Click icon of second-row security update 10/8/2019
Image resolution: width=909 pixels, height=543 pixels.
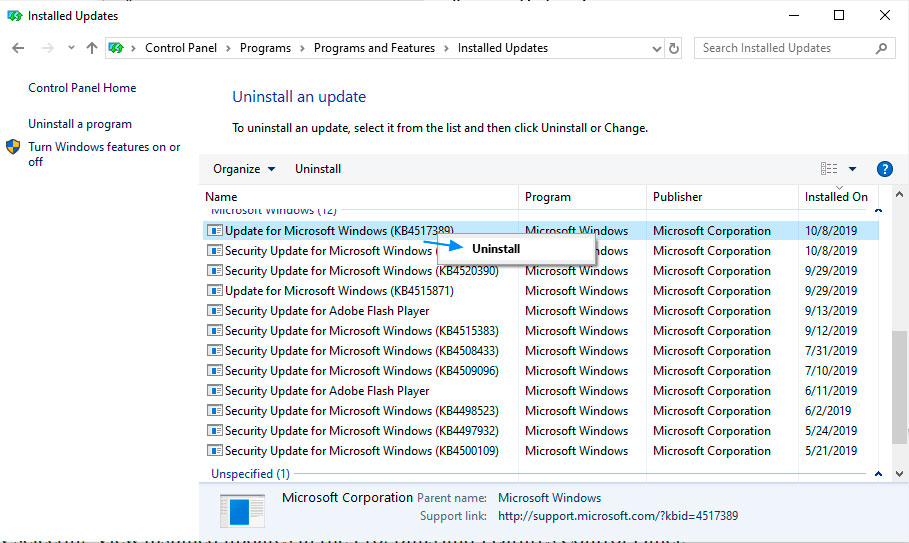tap(214, 251)
